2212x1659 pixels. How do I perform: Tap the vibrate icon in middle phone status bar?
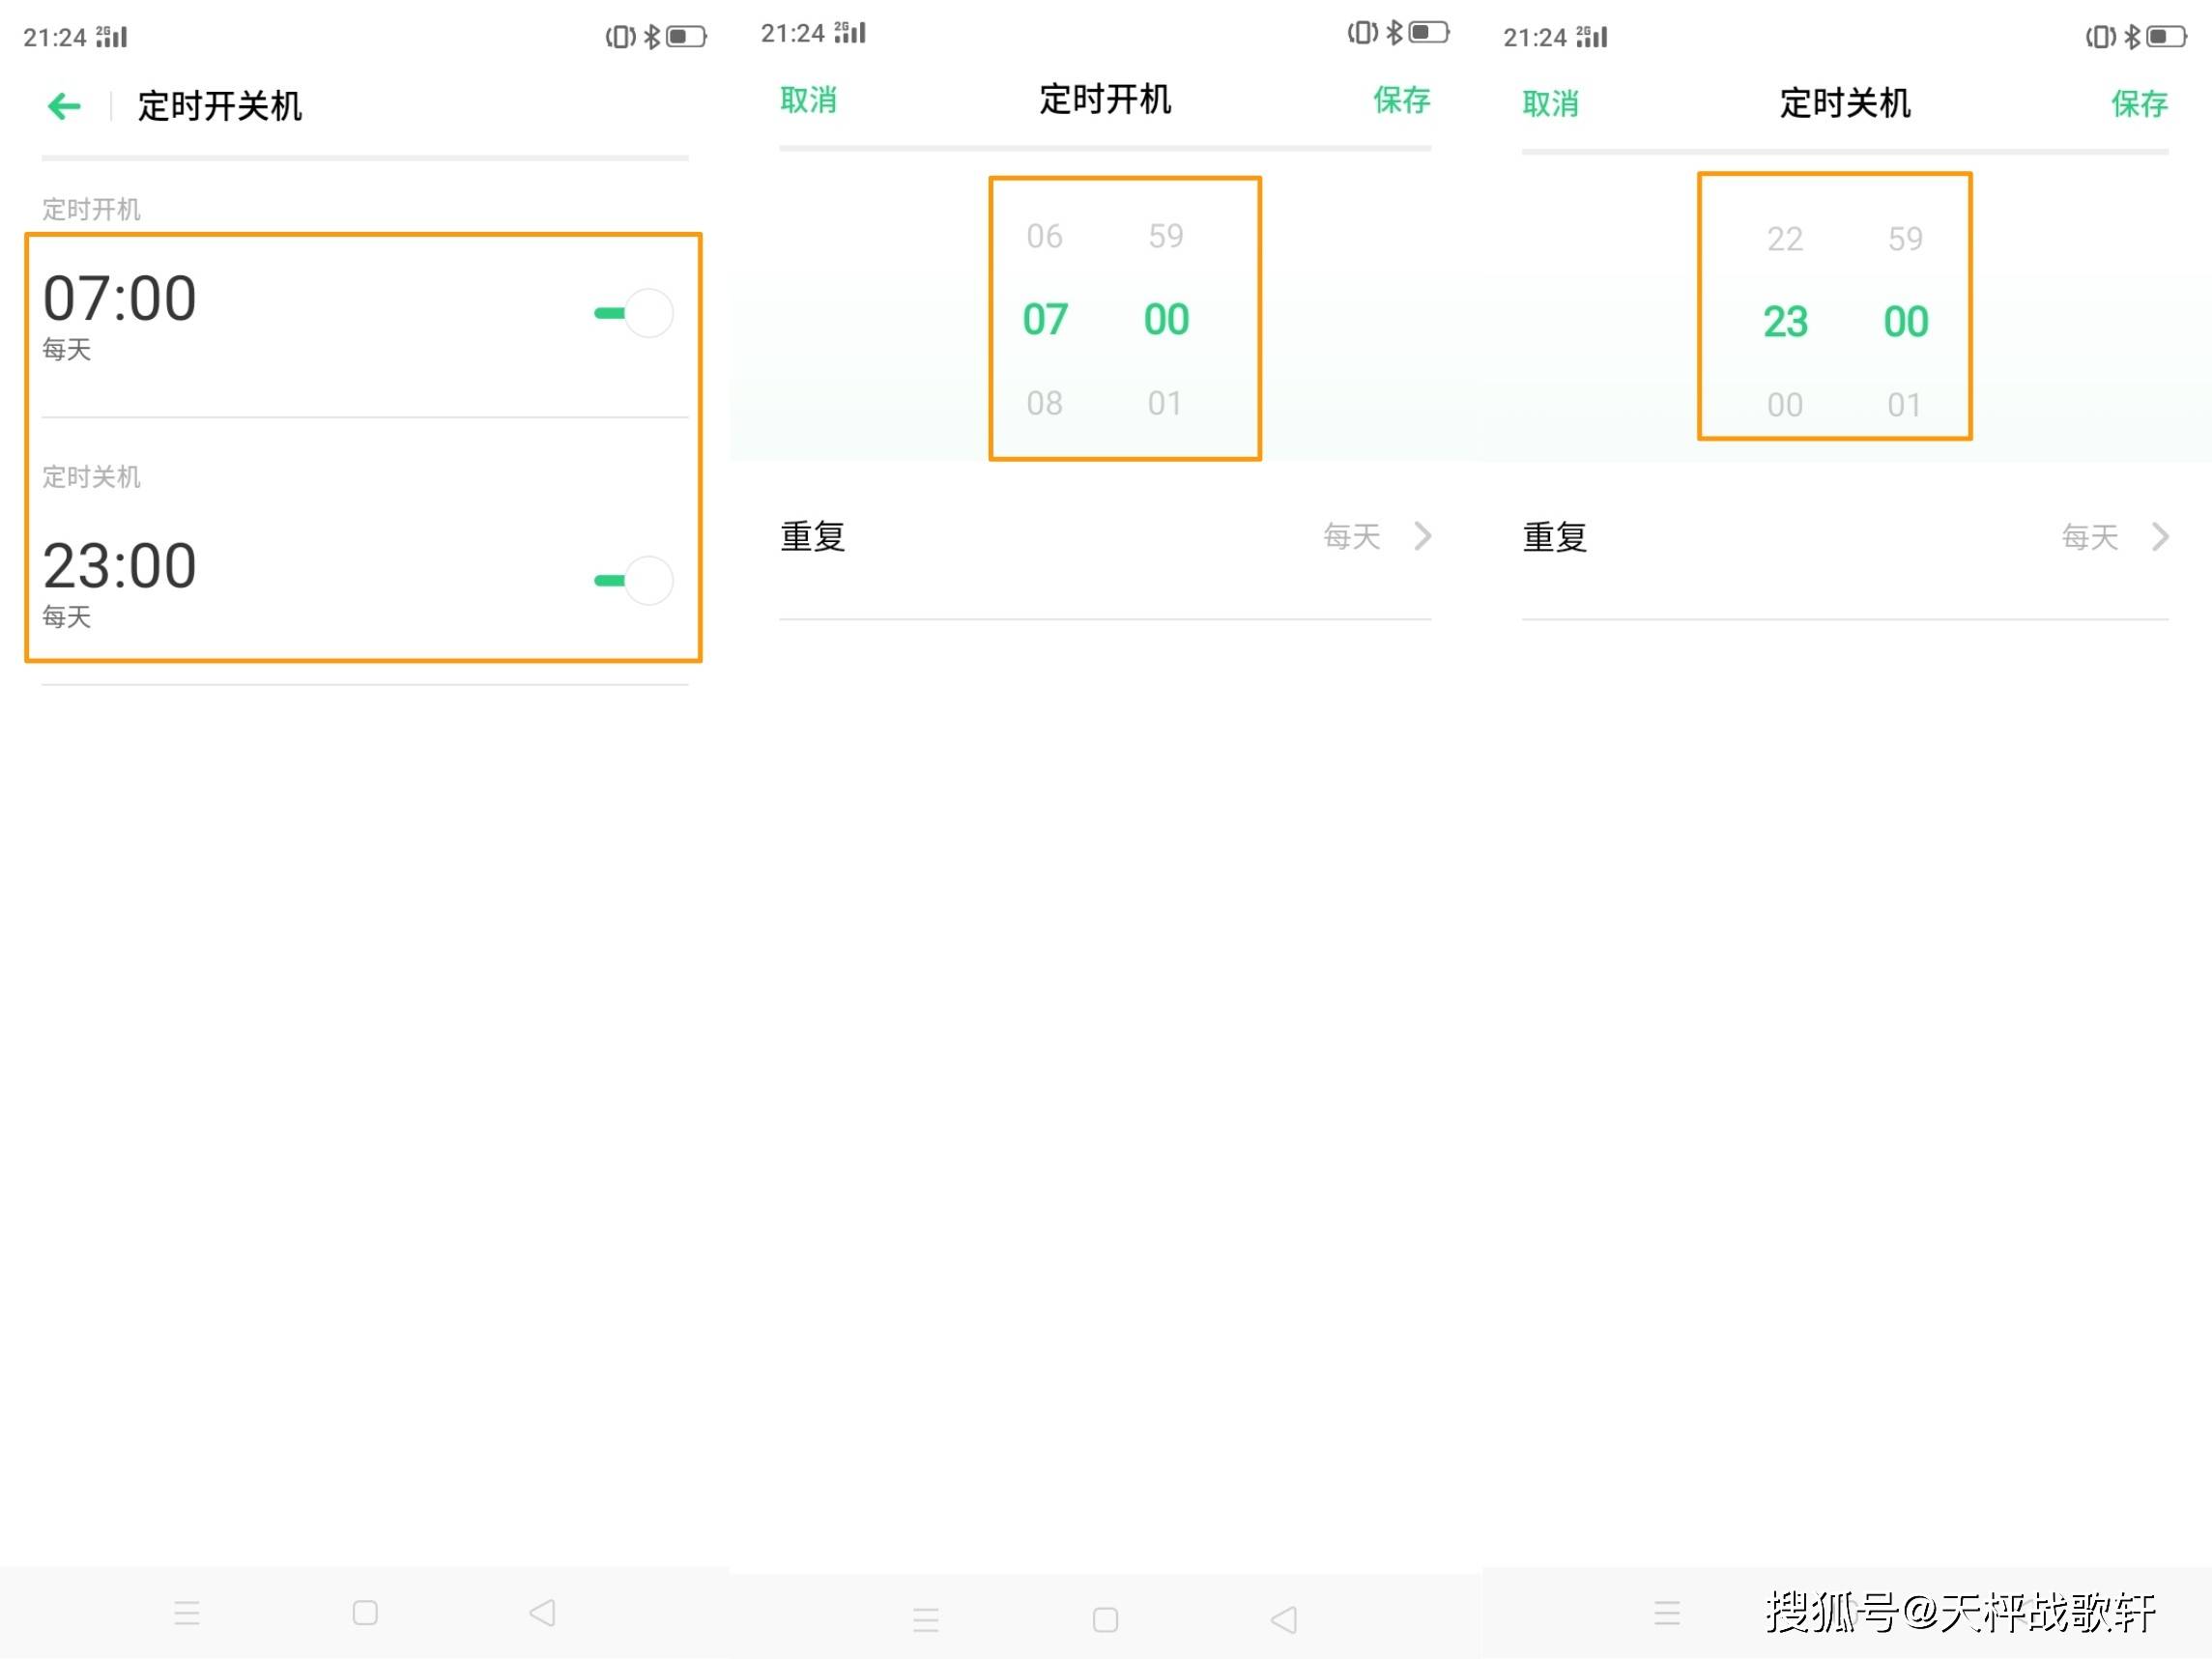(1363, 33)
